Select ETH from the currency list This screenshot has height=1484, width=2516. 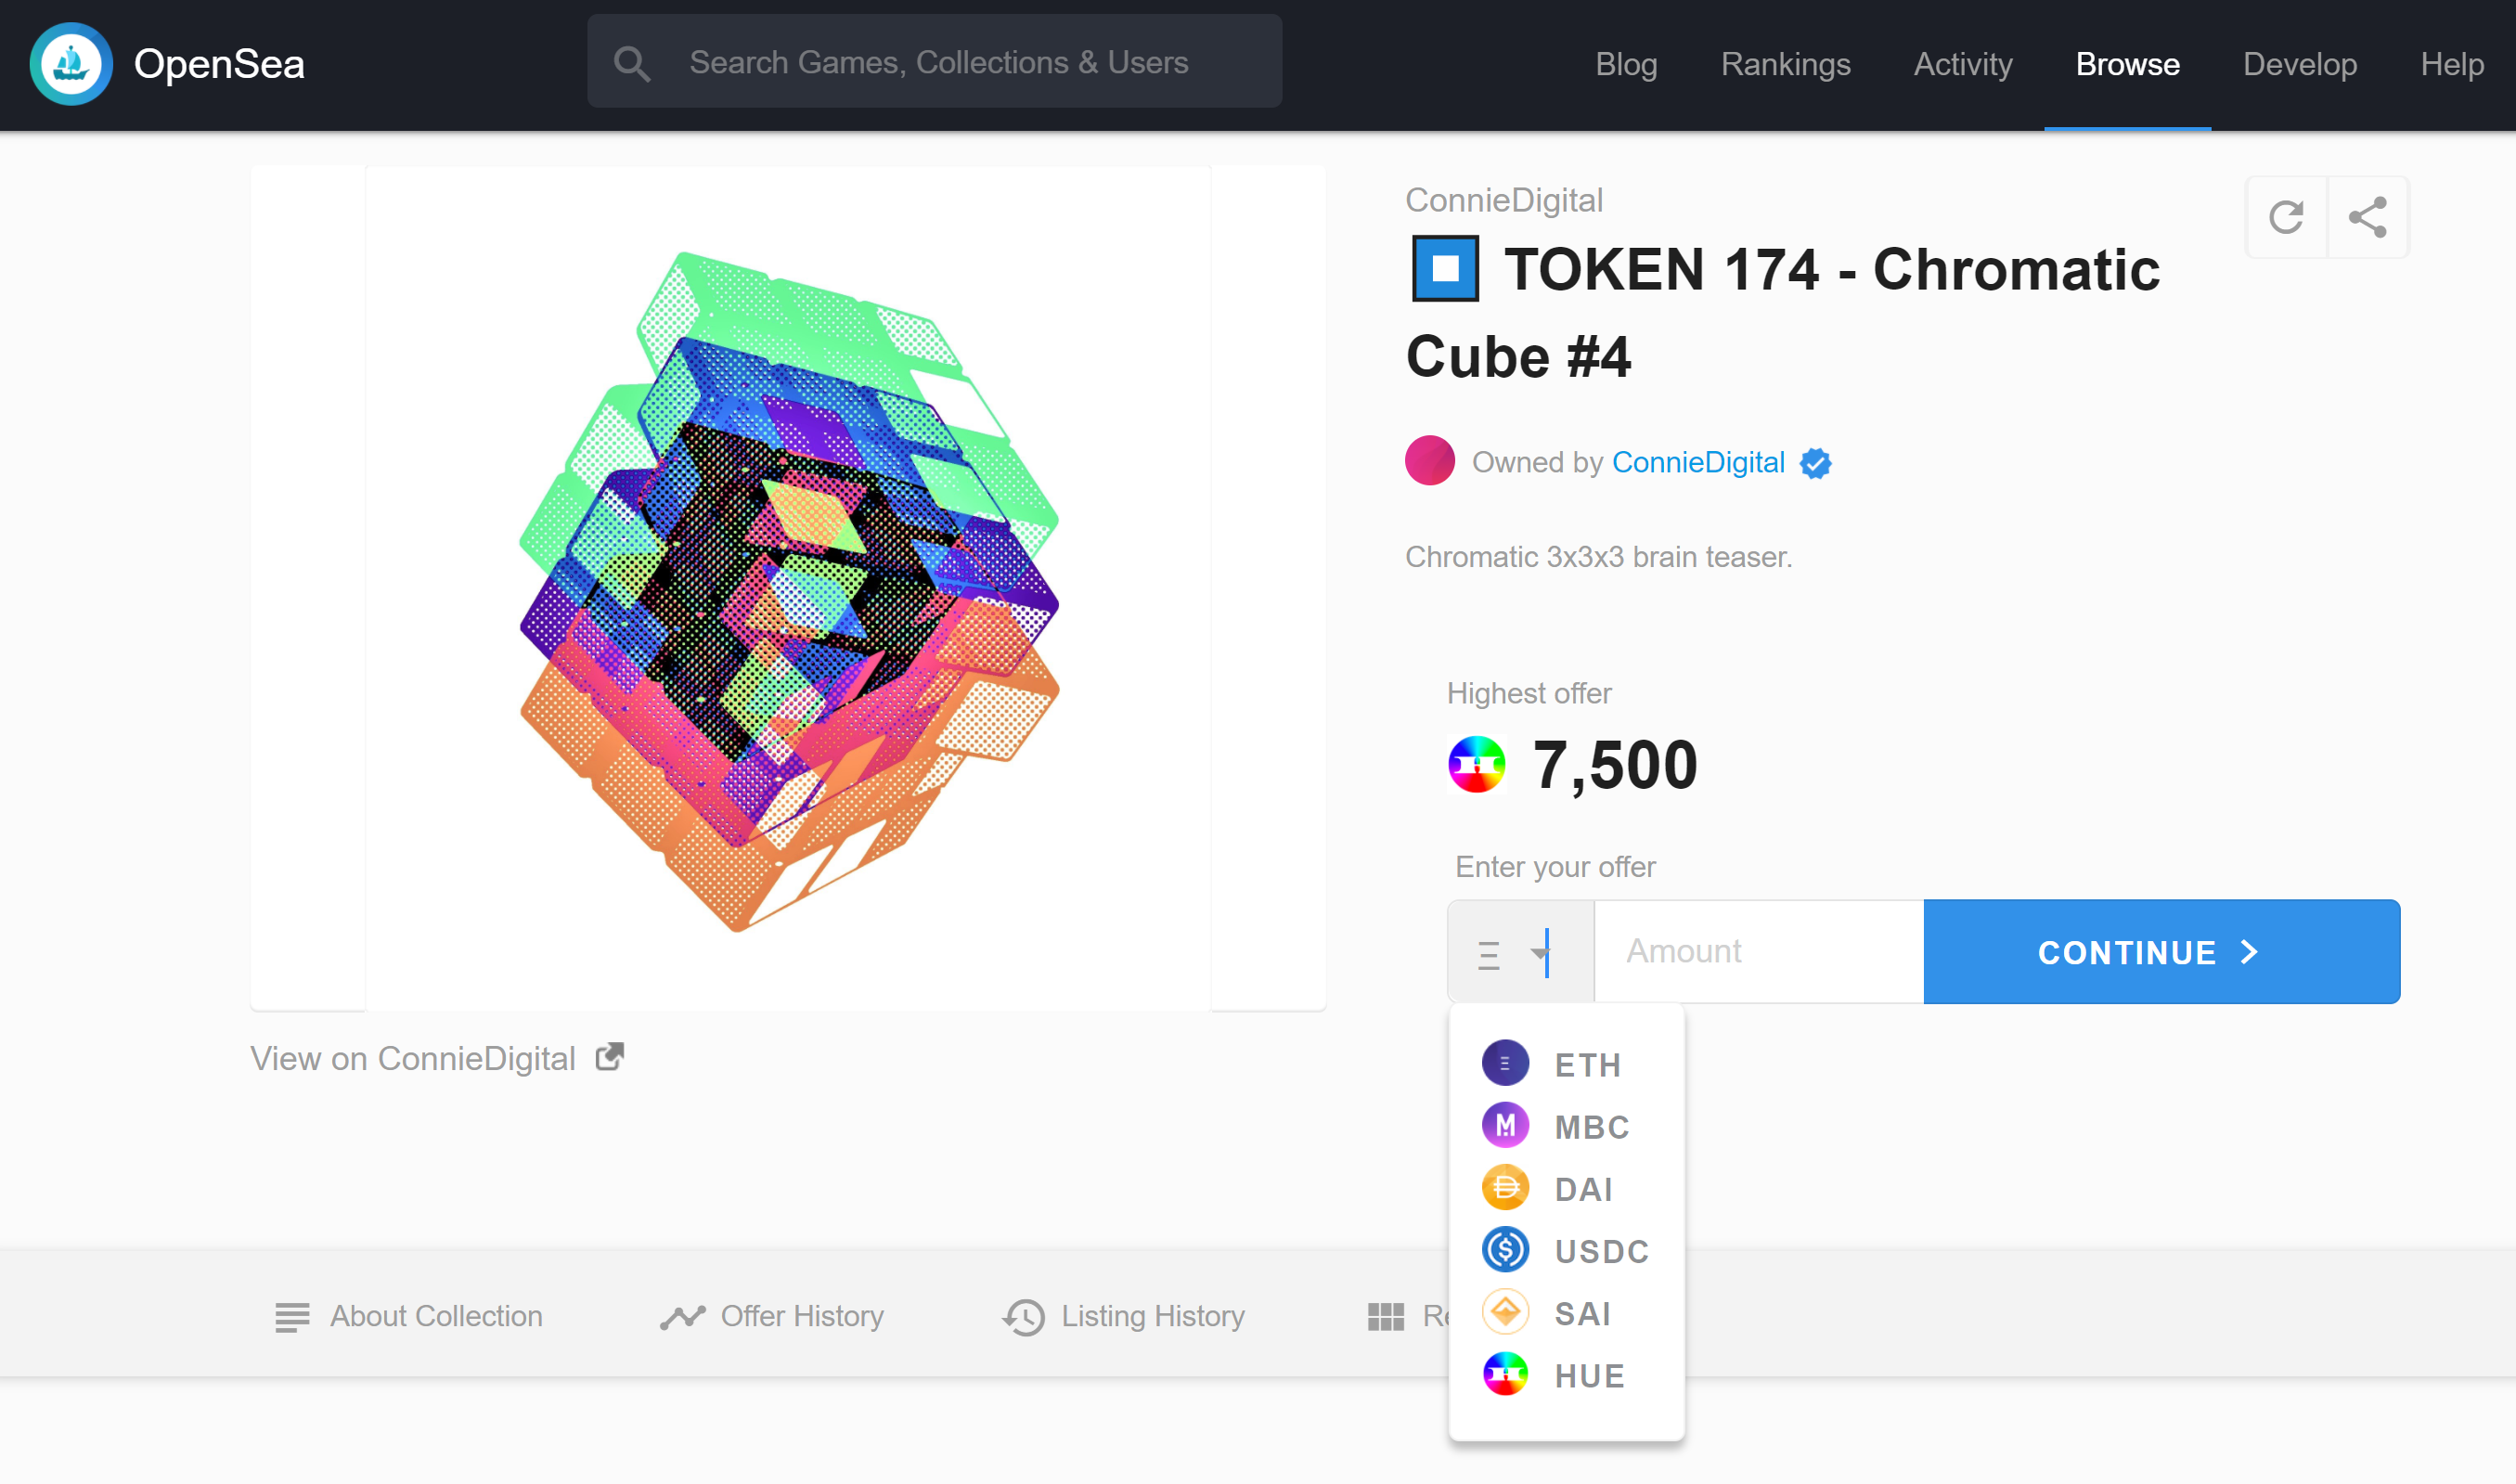1566,1064
